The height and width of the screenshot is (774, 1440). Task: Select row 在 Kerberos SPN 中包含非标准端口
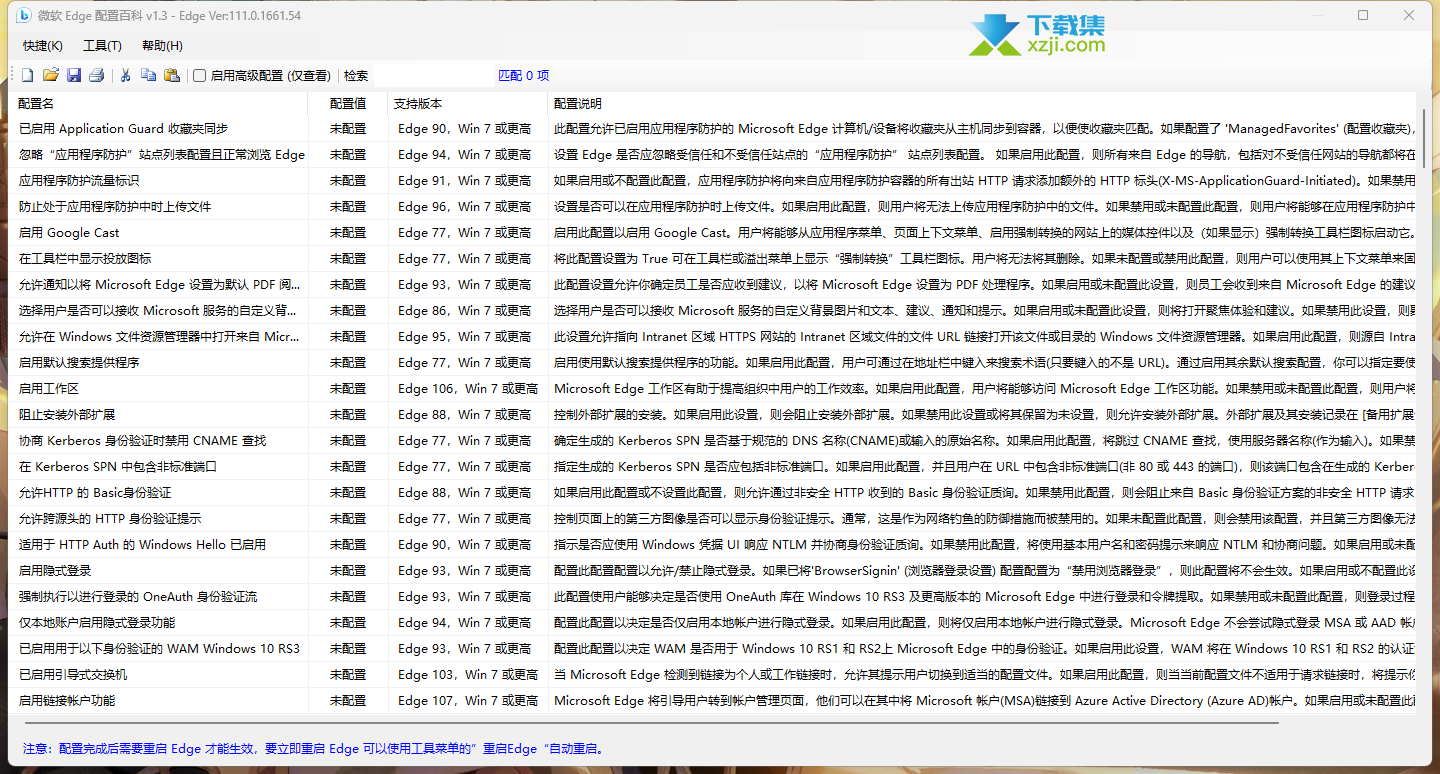pyautogui.click(x=713, y=466)
